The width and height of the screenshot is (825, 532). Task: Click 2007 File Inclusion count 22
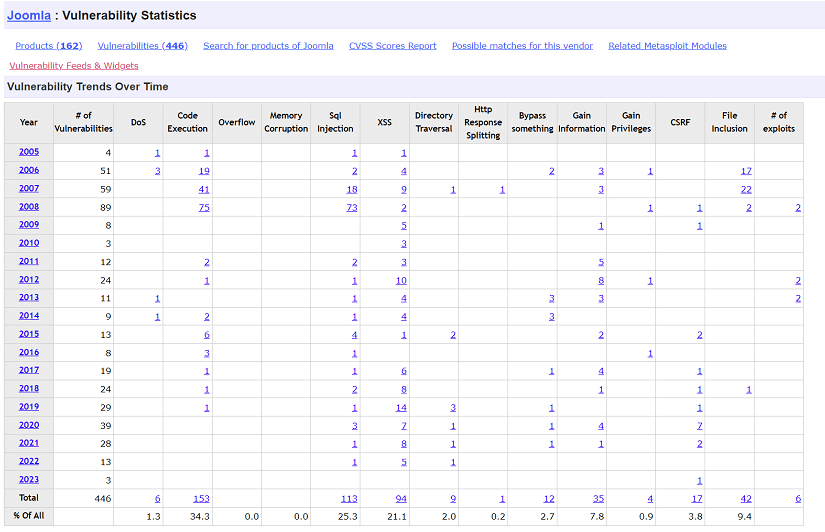click(746, 190)
